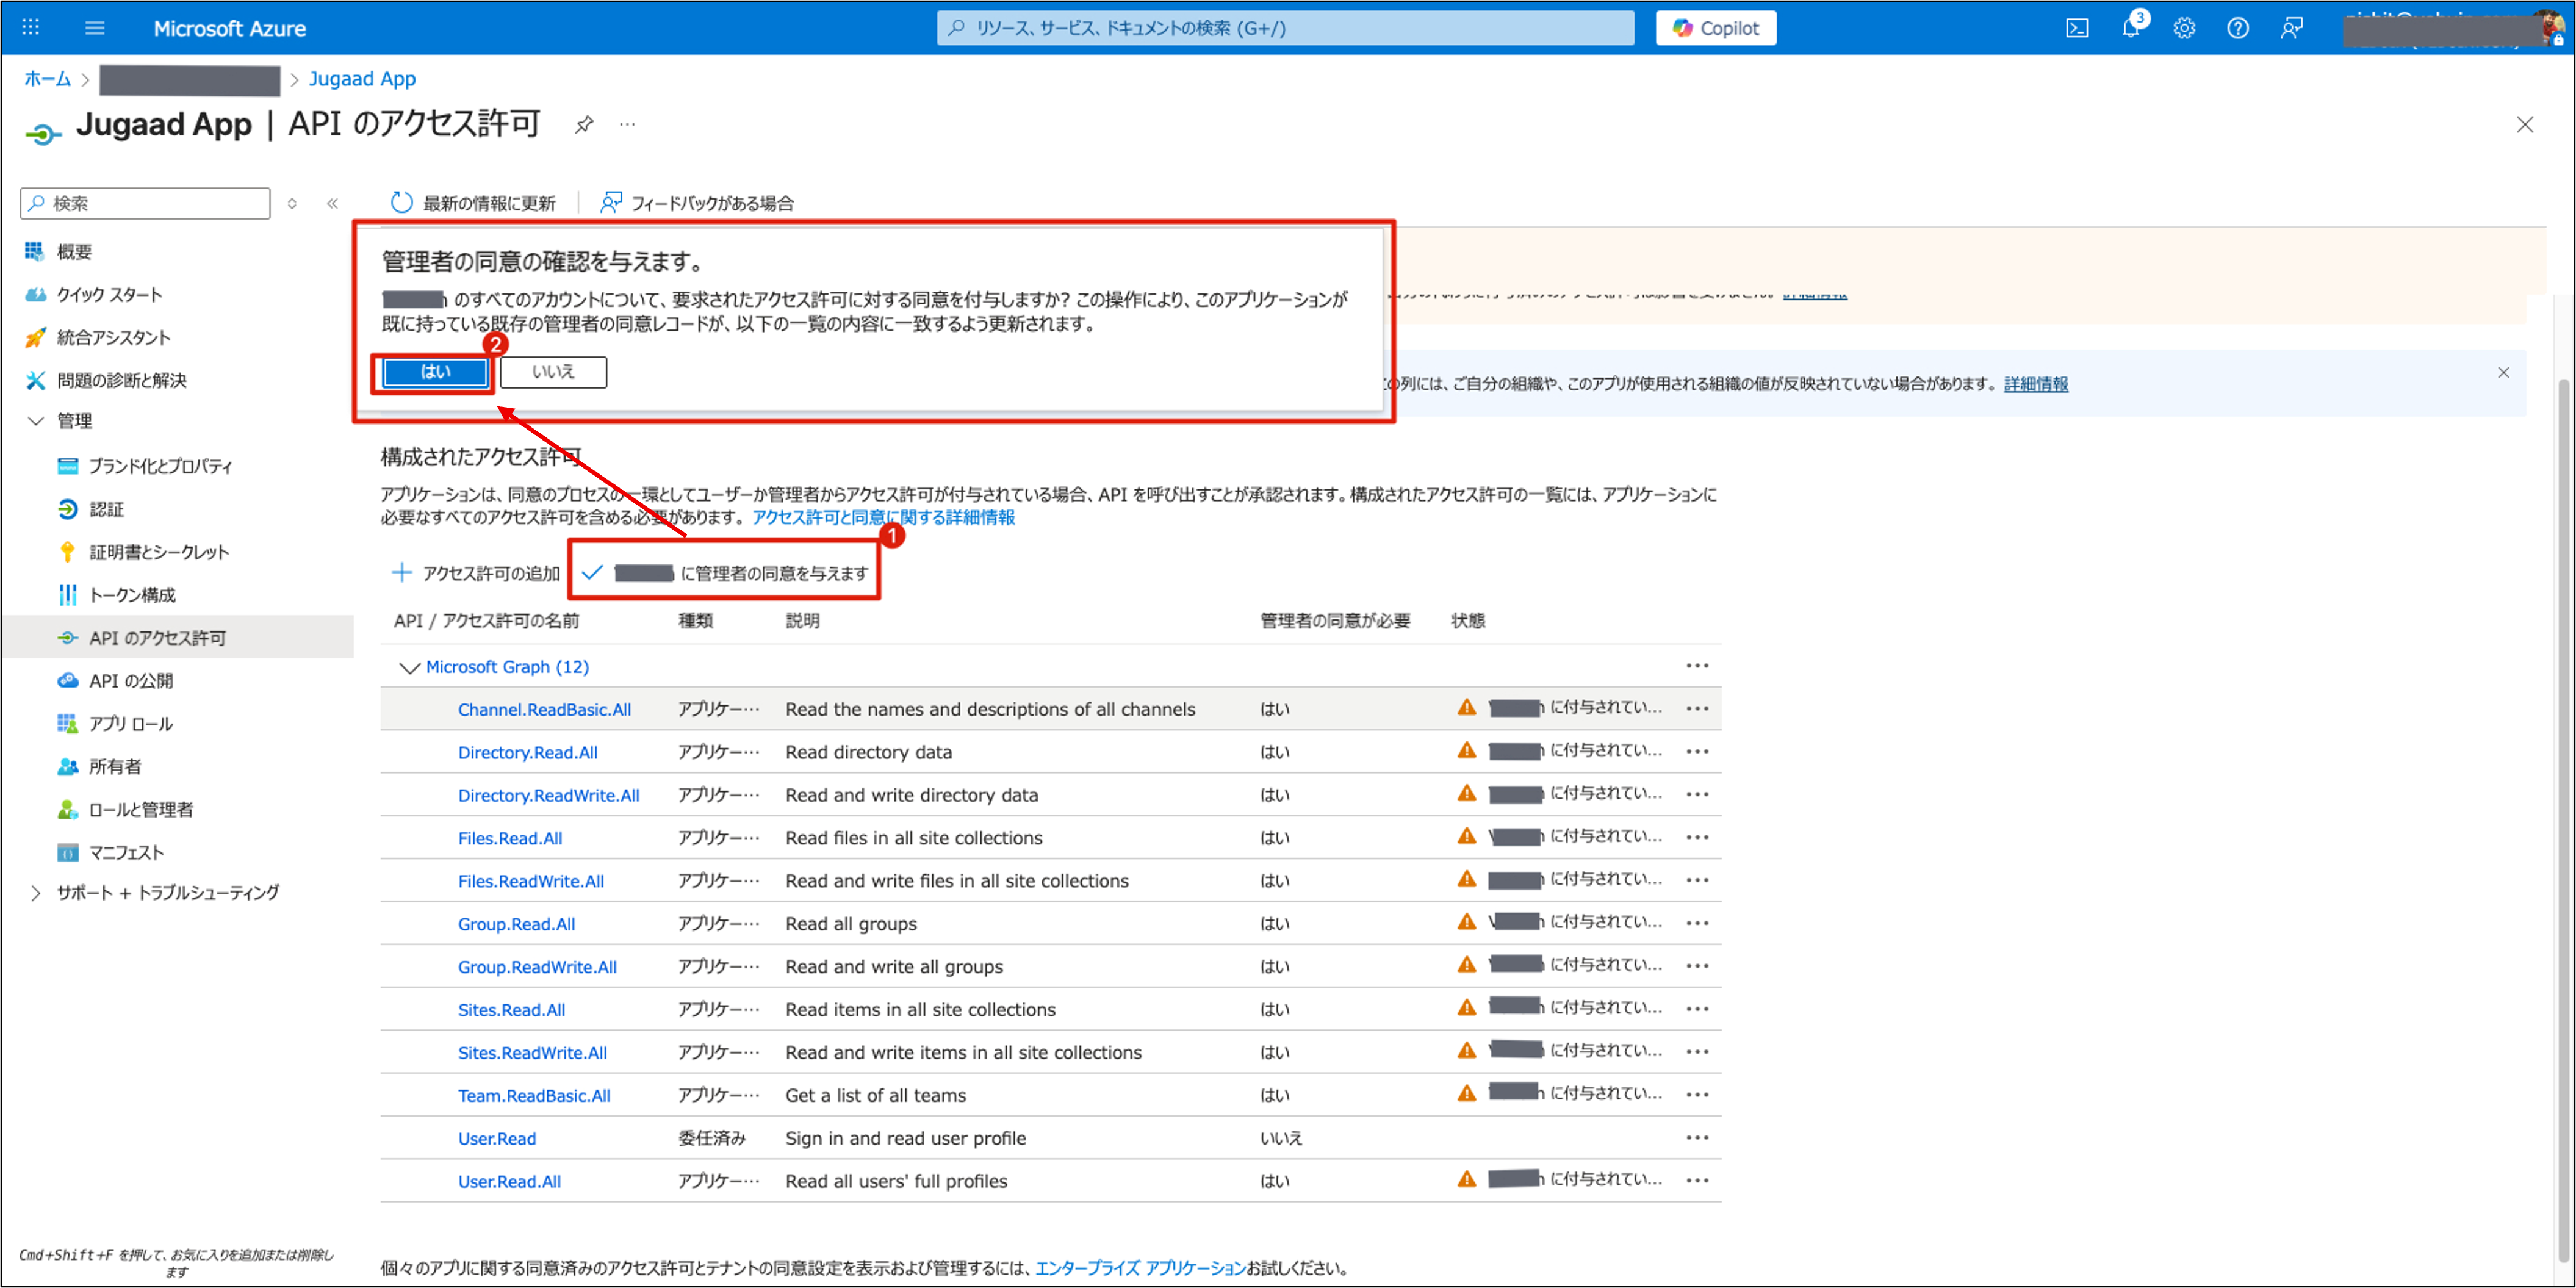Open the notifications bell icon
Screen dimensions: 2576x1288
2130,28
